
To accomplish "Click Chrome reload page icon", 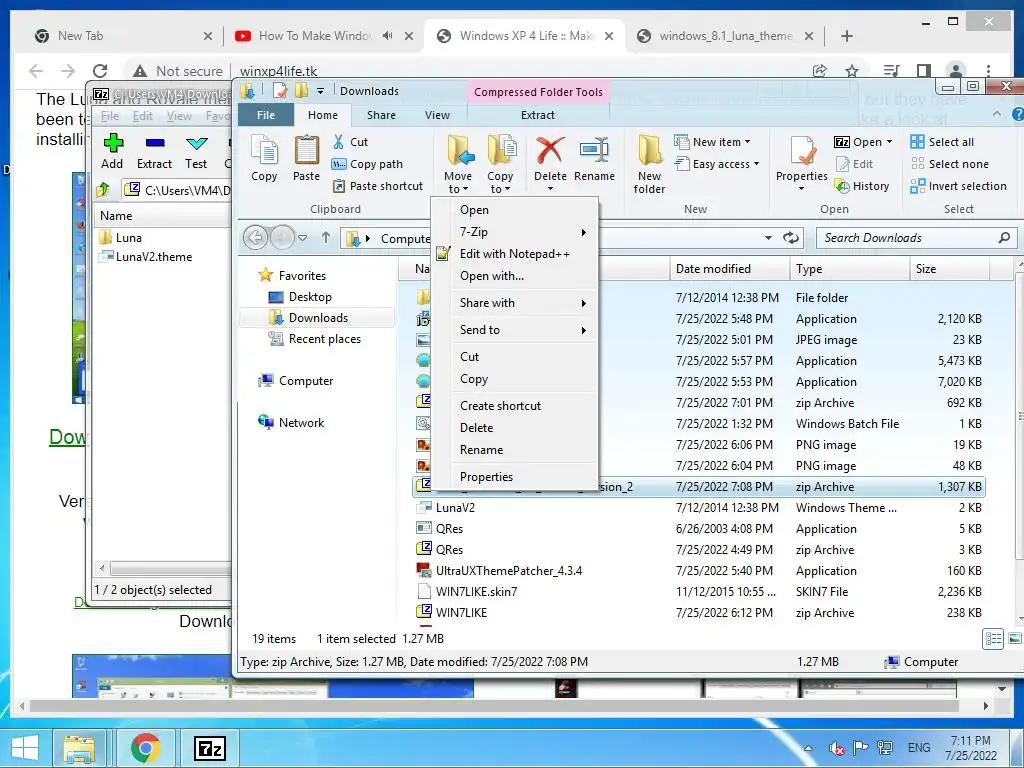I will 100,71.
